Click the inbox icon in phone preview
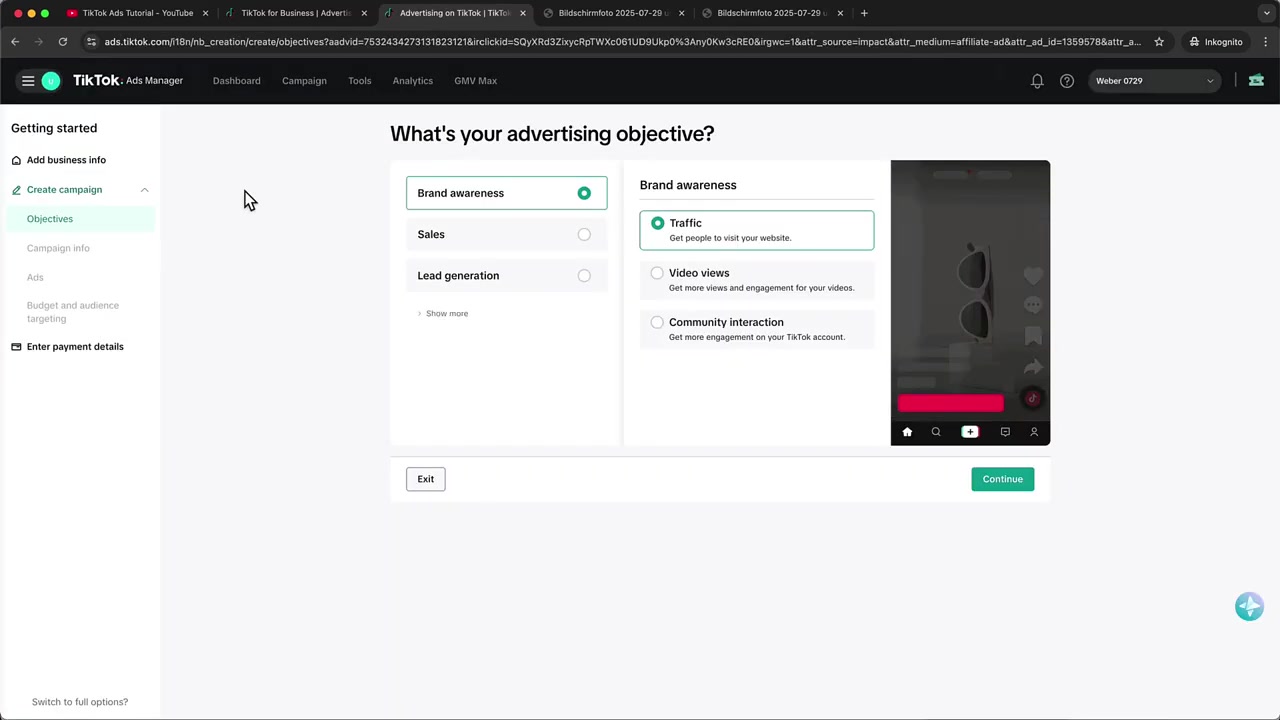Viewport: 1280px width, 720px height. [1005, 432]
